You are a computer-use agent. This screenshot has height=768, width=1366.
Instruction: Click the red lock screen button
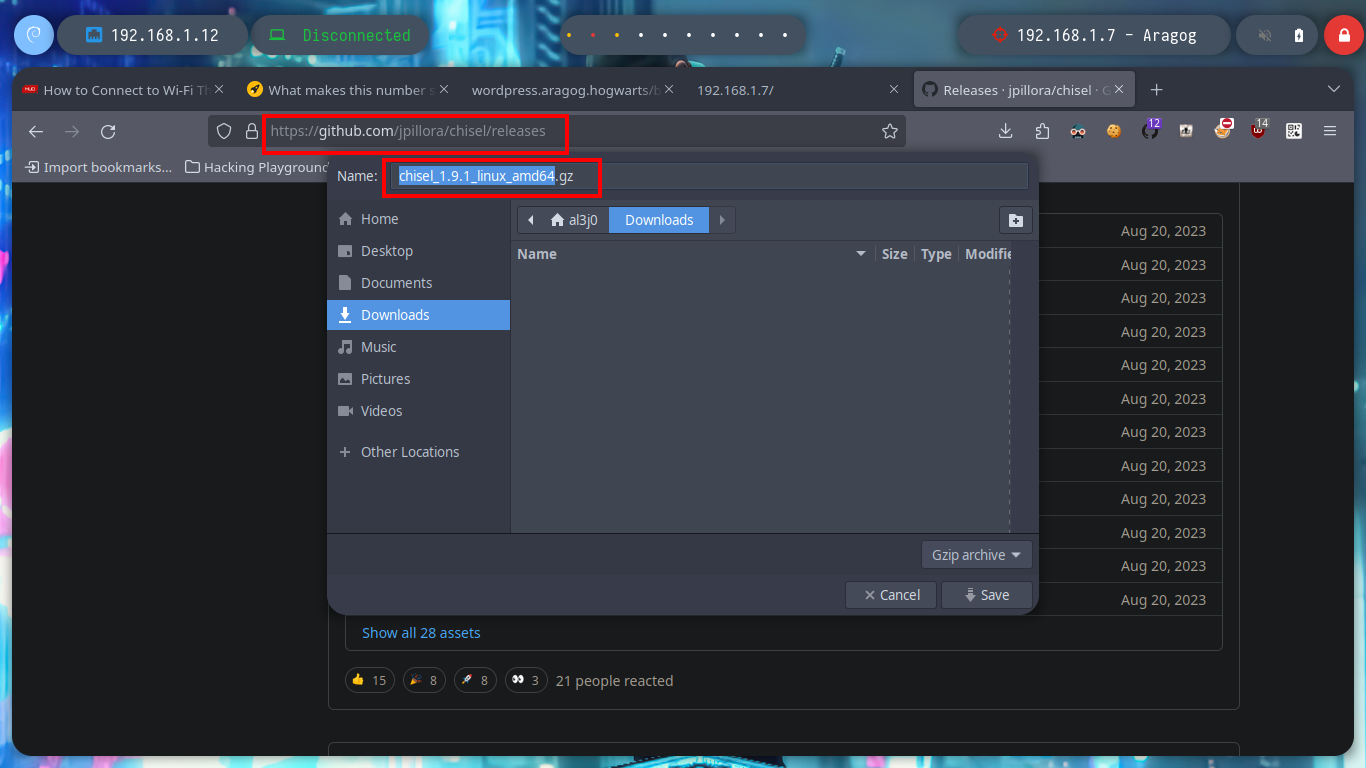1343,35
